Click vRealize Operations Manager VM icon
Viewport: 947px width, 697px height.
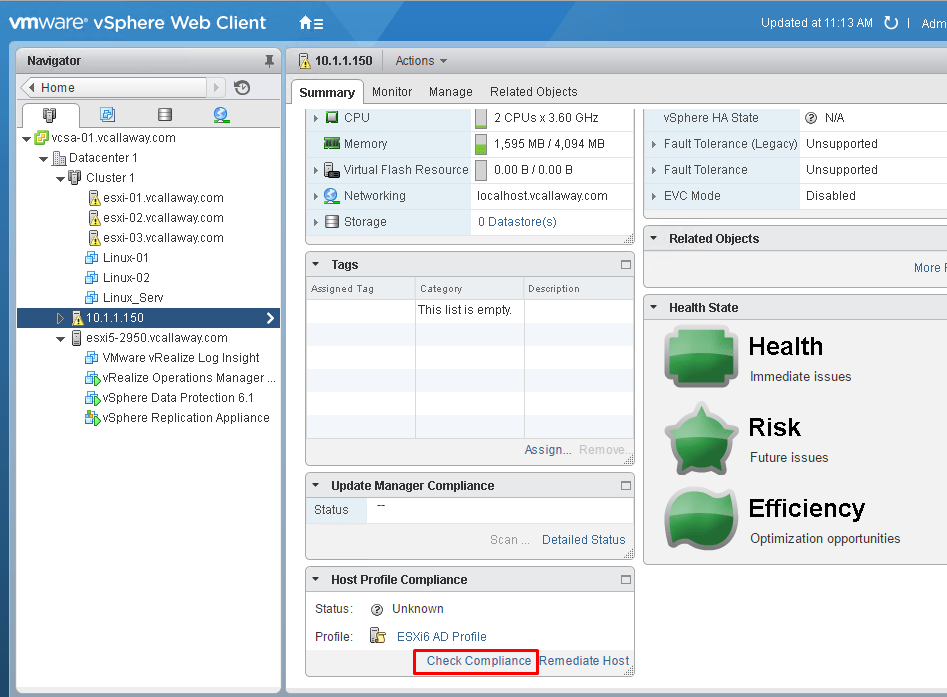tap(92, 378)
